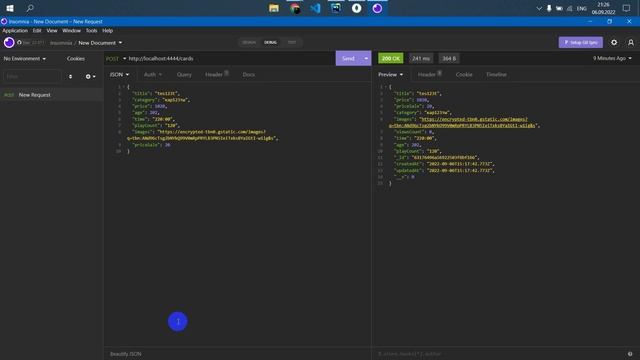Click the 200 OK status tag
This screenshot has height=360, width=640.
click(x=391, y=58)
